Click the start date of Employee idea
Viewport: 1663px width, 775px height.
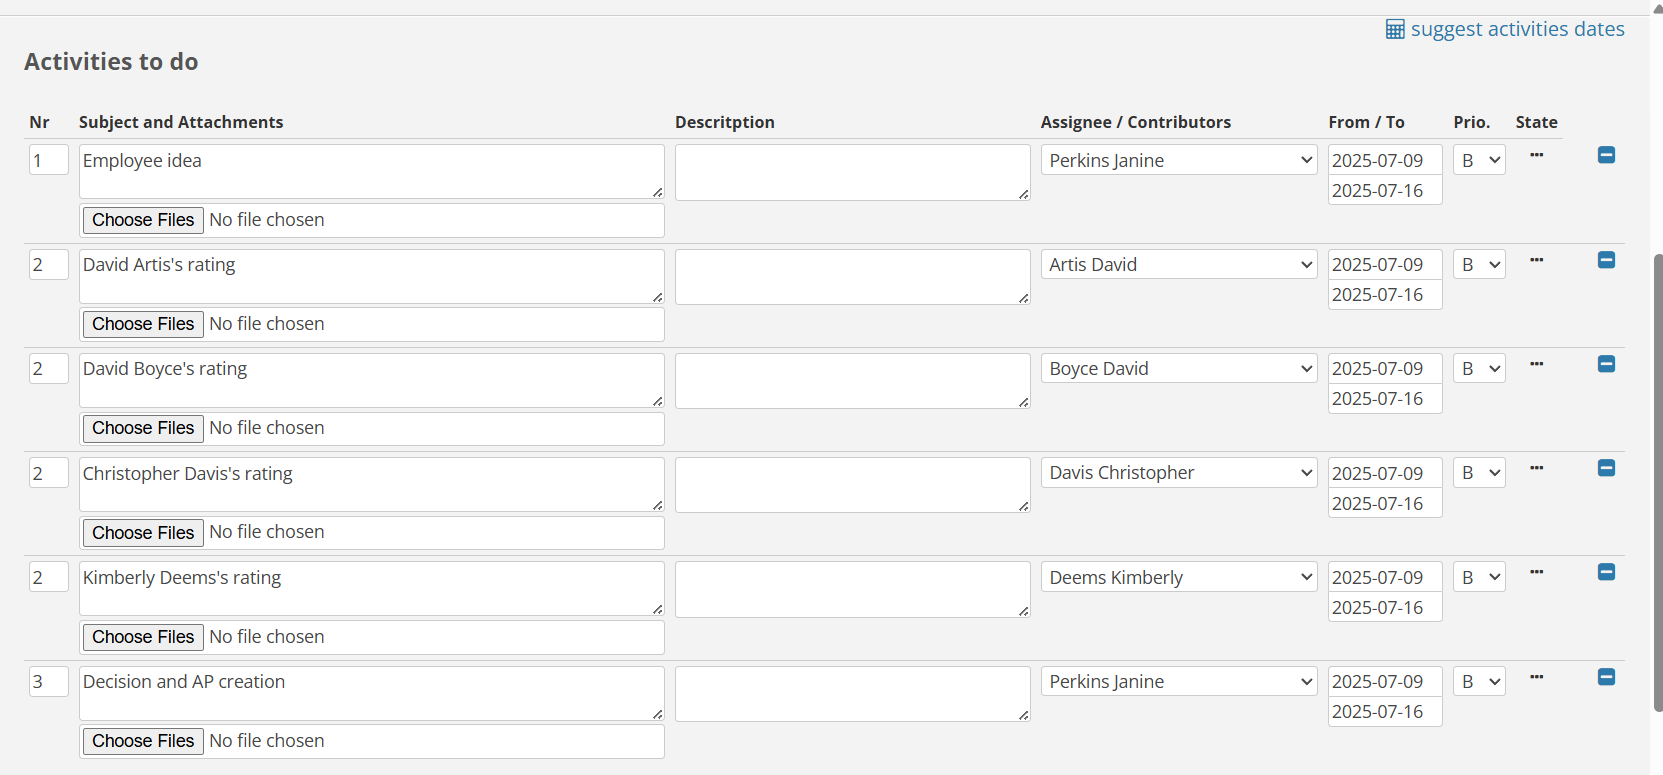pyautogui.click(x=1384, y=161)
